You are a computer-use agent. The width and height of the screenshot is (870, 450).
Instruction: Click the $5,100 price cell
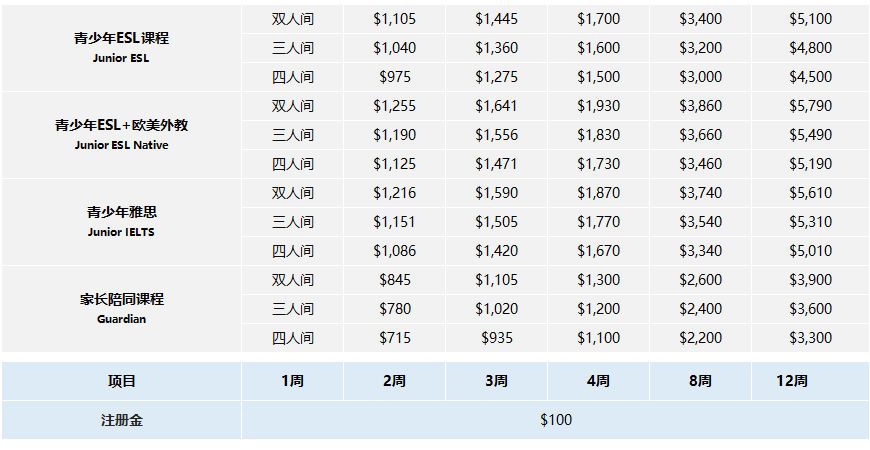(811, 19)
